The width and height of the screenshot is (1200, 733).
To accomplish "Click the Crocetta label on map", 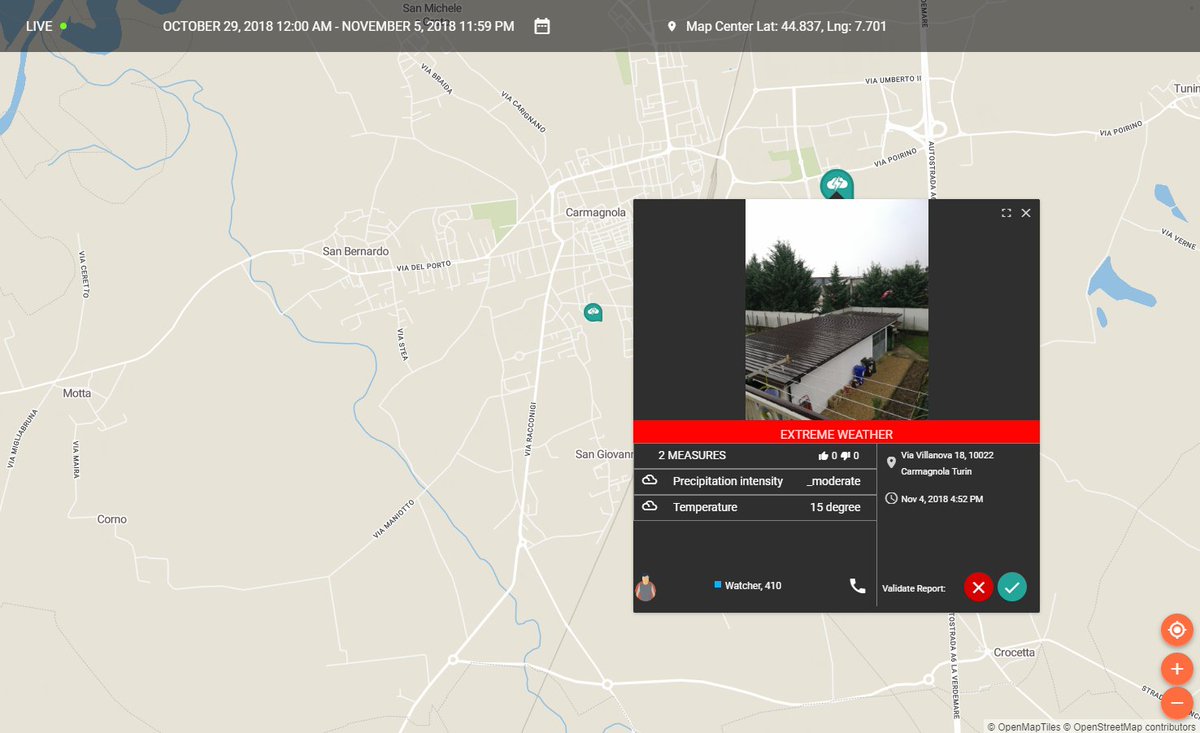I will pos(1014,652).
